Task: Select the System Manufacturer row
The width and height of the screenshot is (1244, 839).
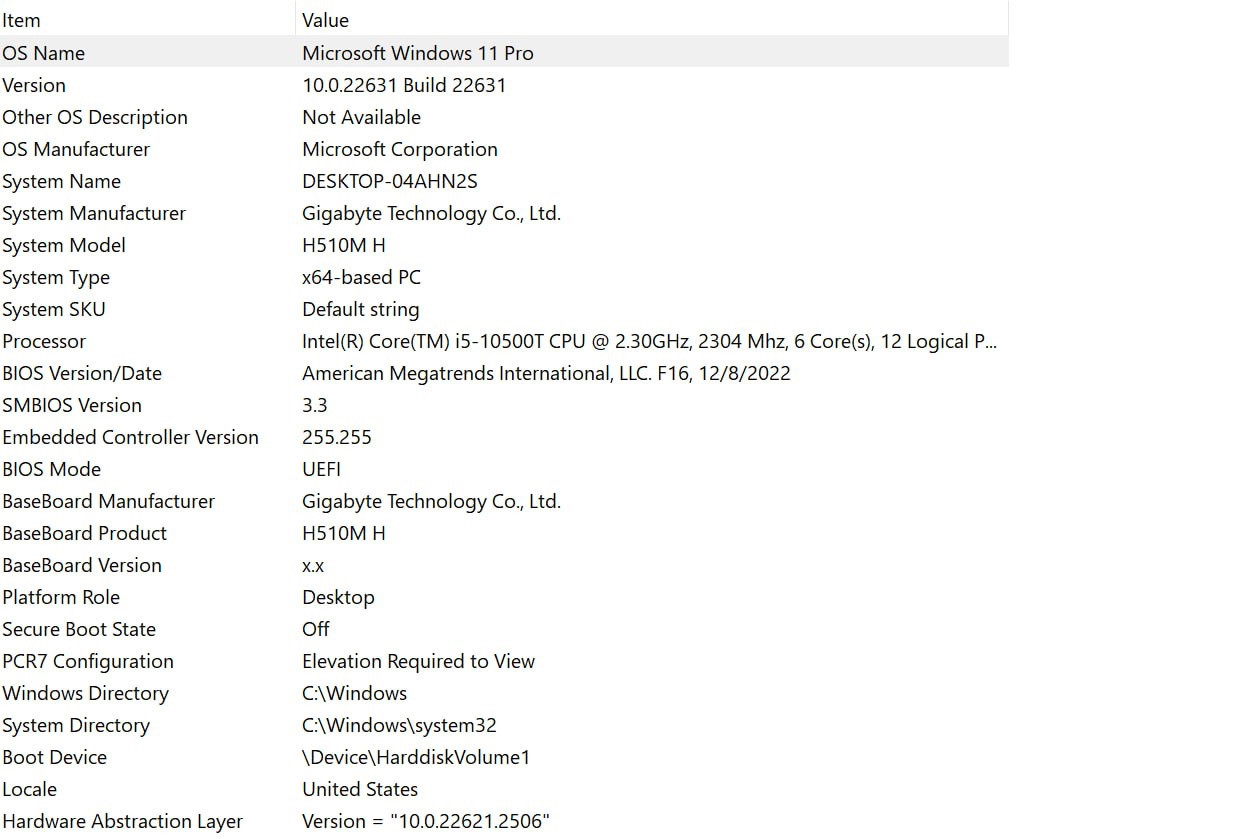Action: [94, 213]
